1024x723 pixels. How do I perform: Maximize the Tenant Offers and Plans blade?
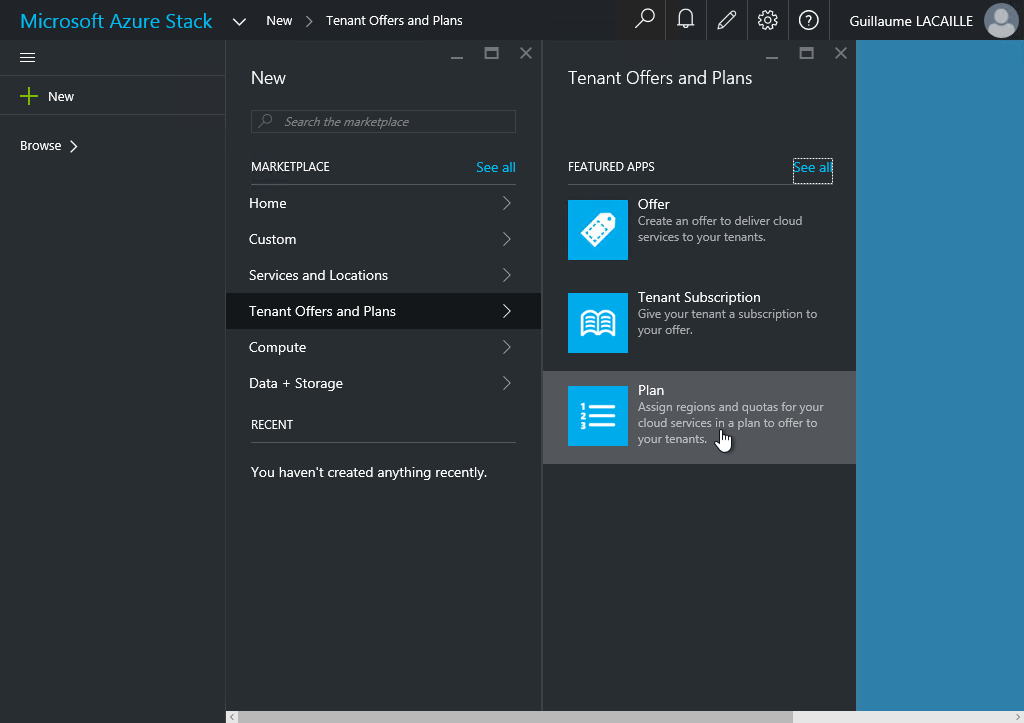(x=807, y=53)
